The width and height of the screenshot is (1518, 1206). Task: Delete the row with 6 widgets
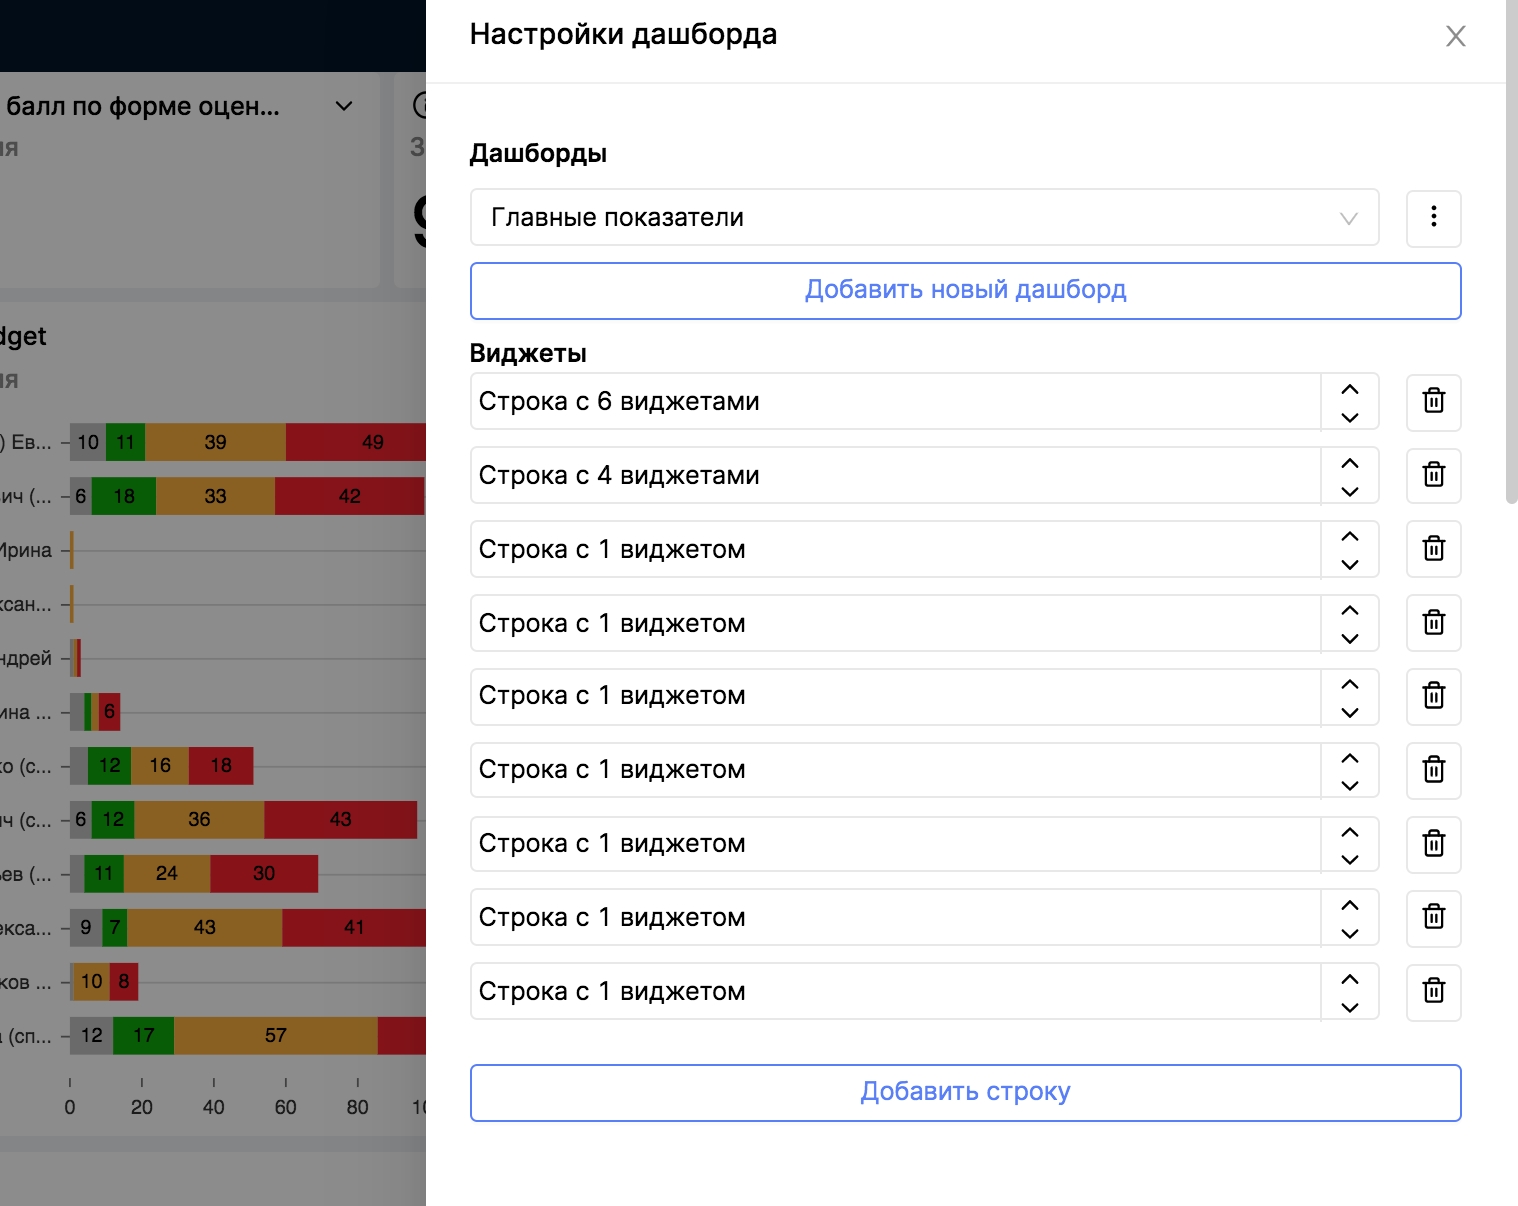(1433, 401)
